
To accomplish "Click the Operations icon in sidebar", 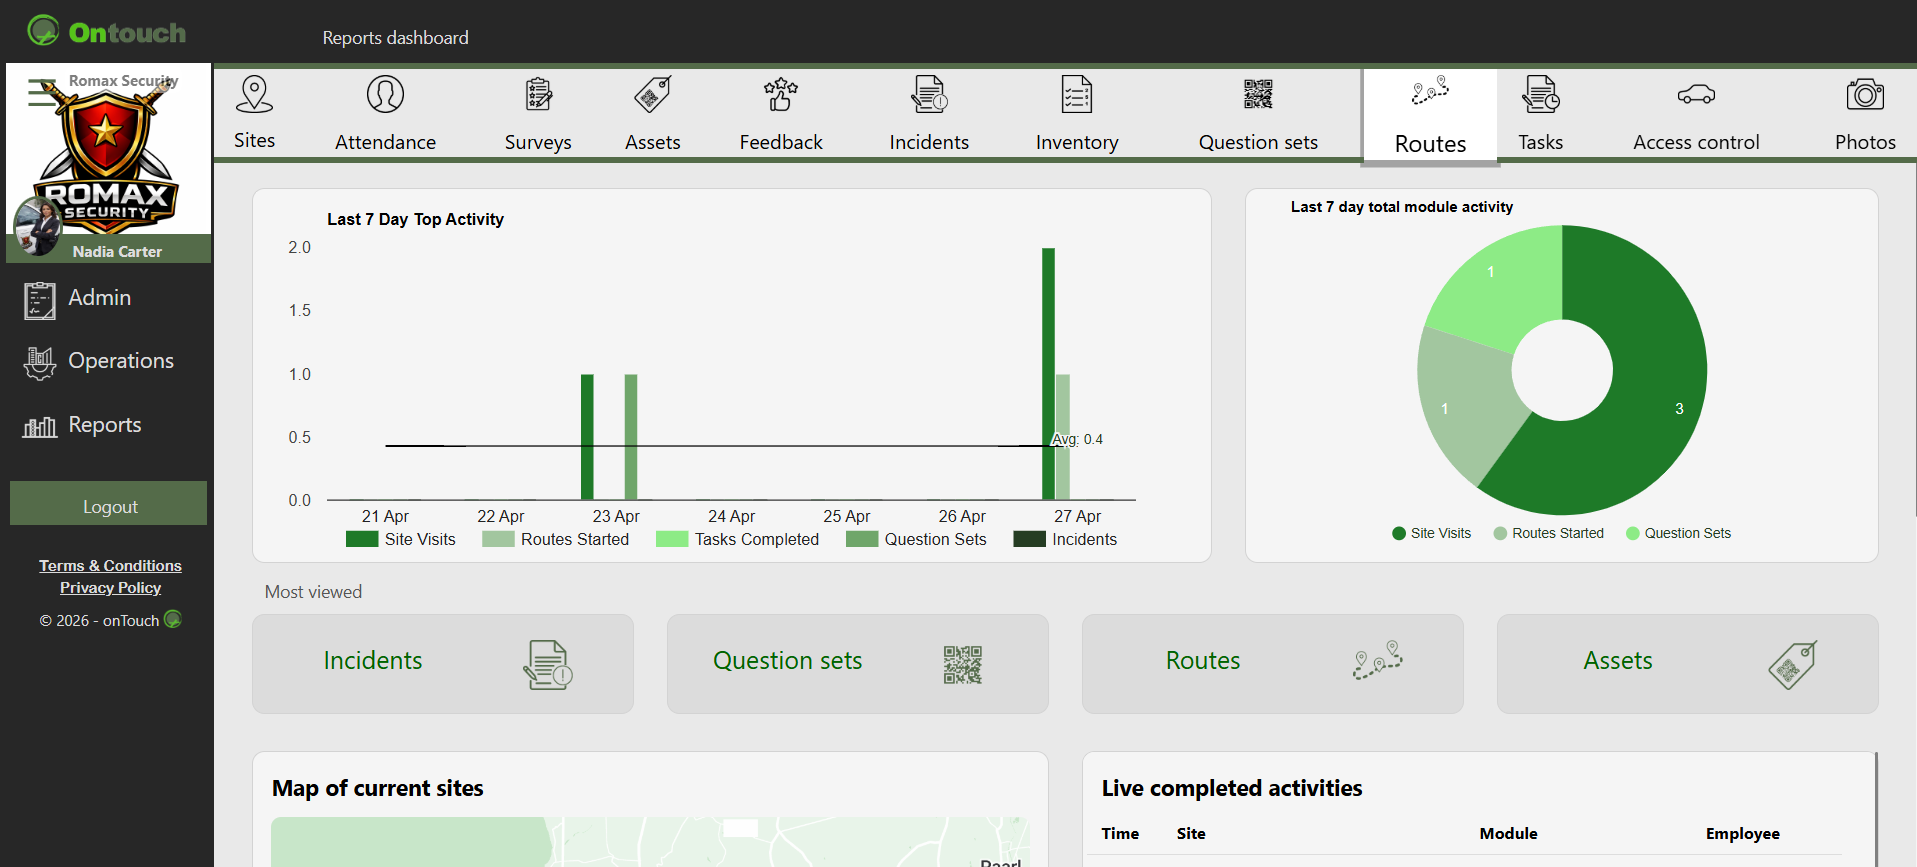I will (40, 363).
